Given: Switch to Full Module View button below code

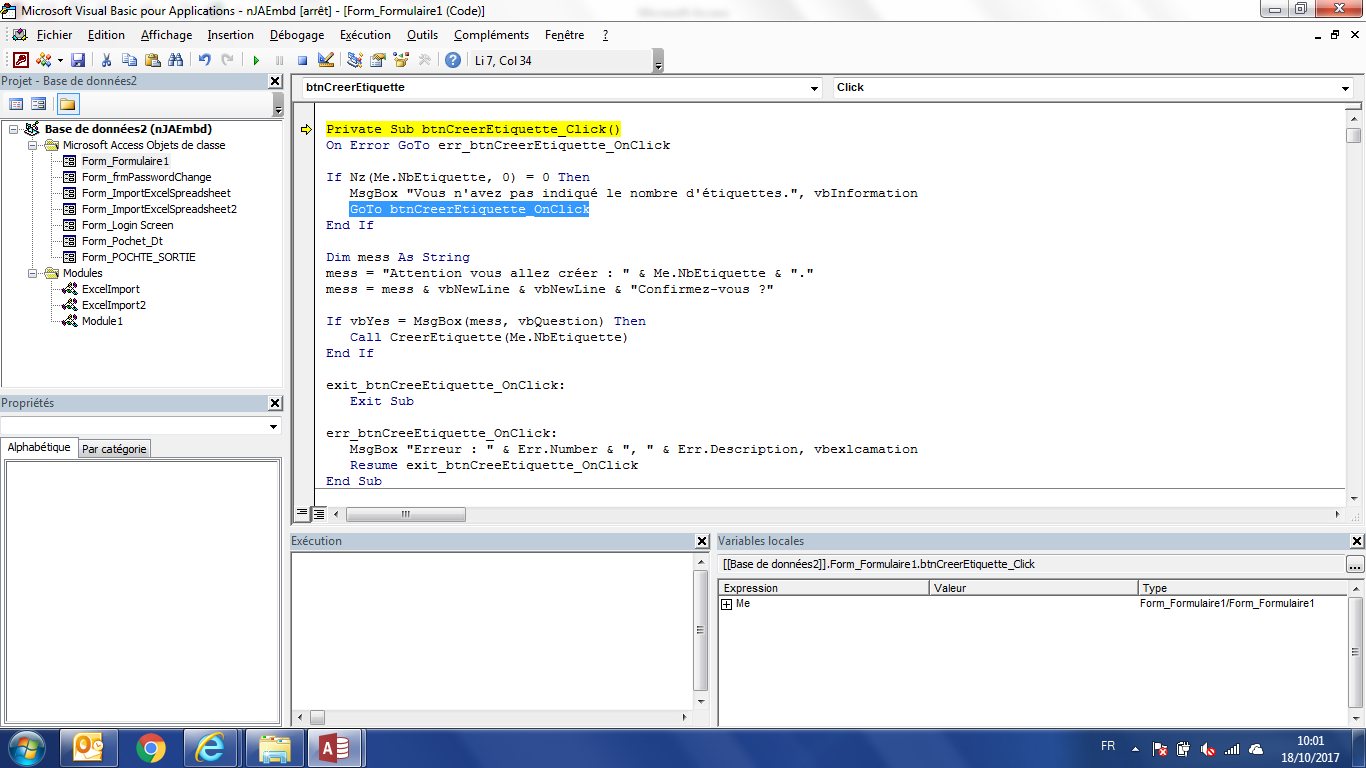Looking at the screenshot, I should (x=319, y=513).
